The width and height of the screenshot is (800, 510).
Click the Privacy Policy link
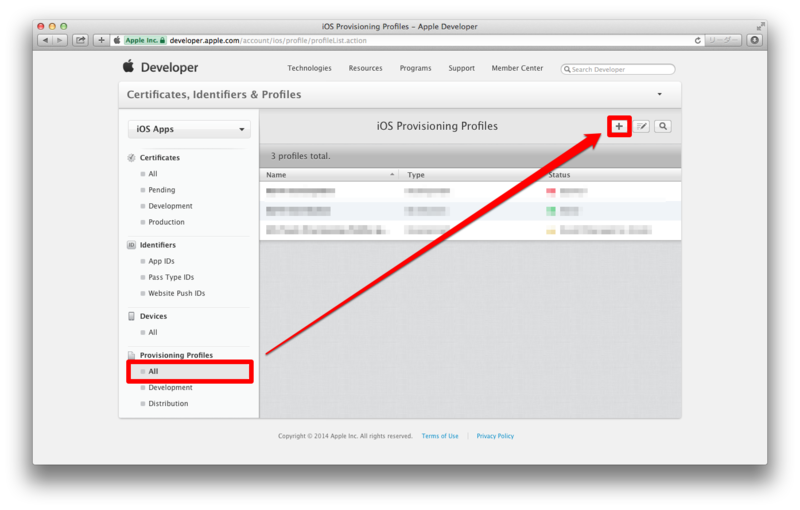coord(495,436)
